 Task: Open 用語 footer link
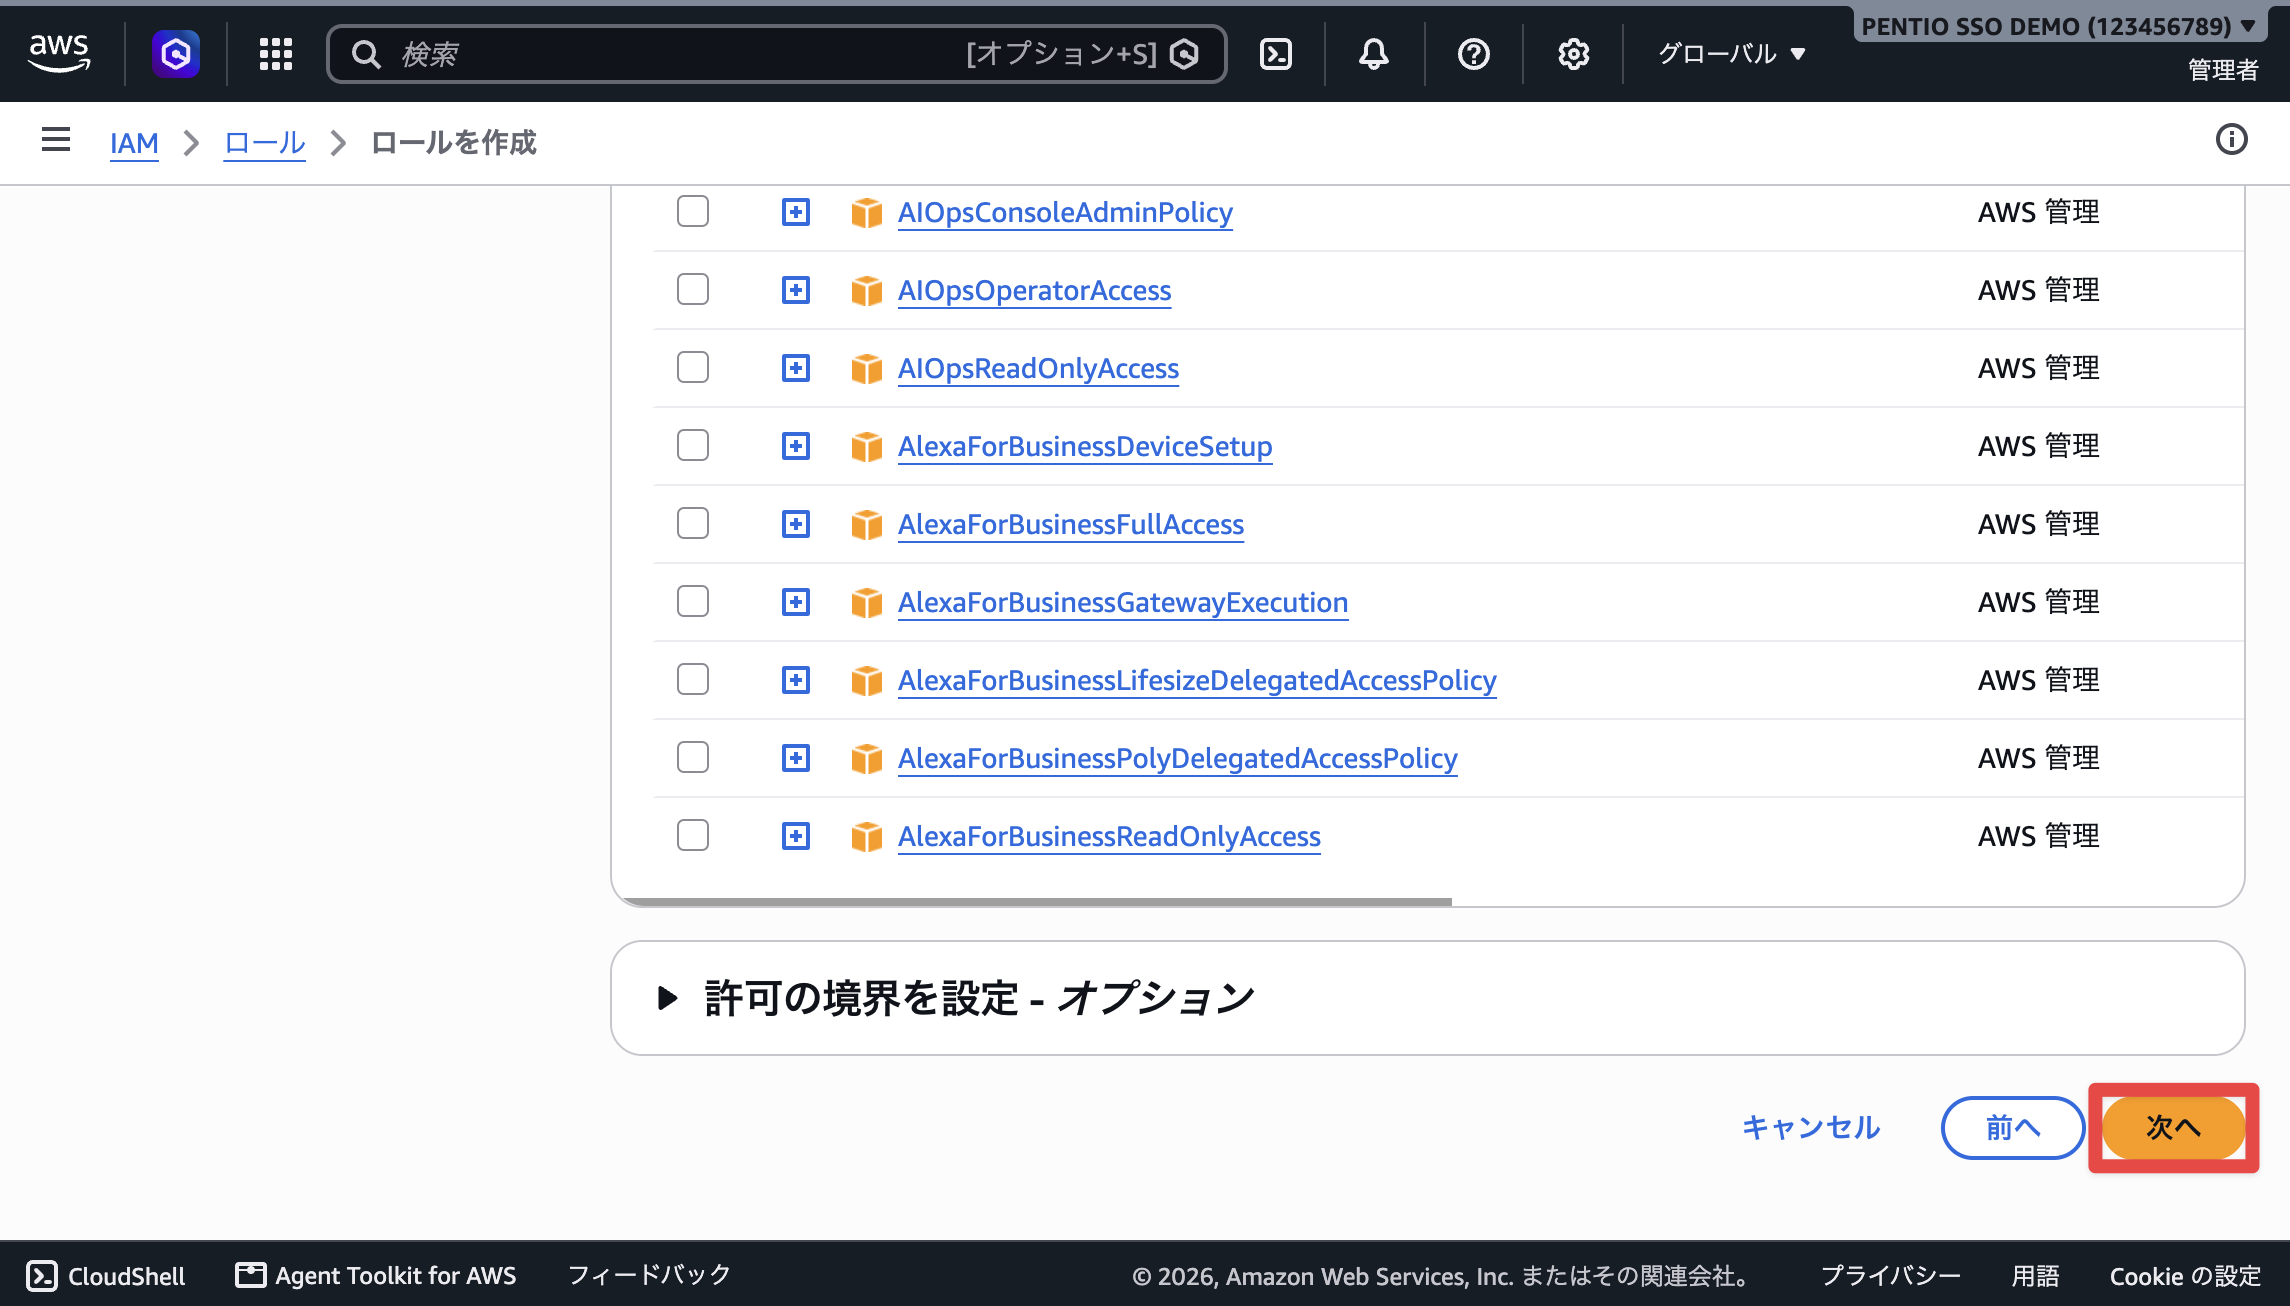pos(2035,1276)
